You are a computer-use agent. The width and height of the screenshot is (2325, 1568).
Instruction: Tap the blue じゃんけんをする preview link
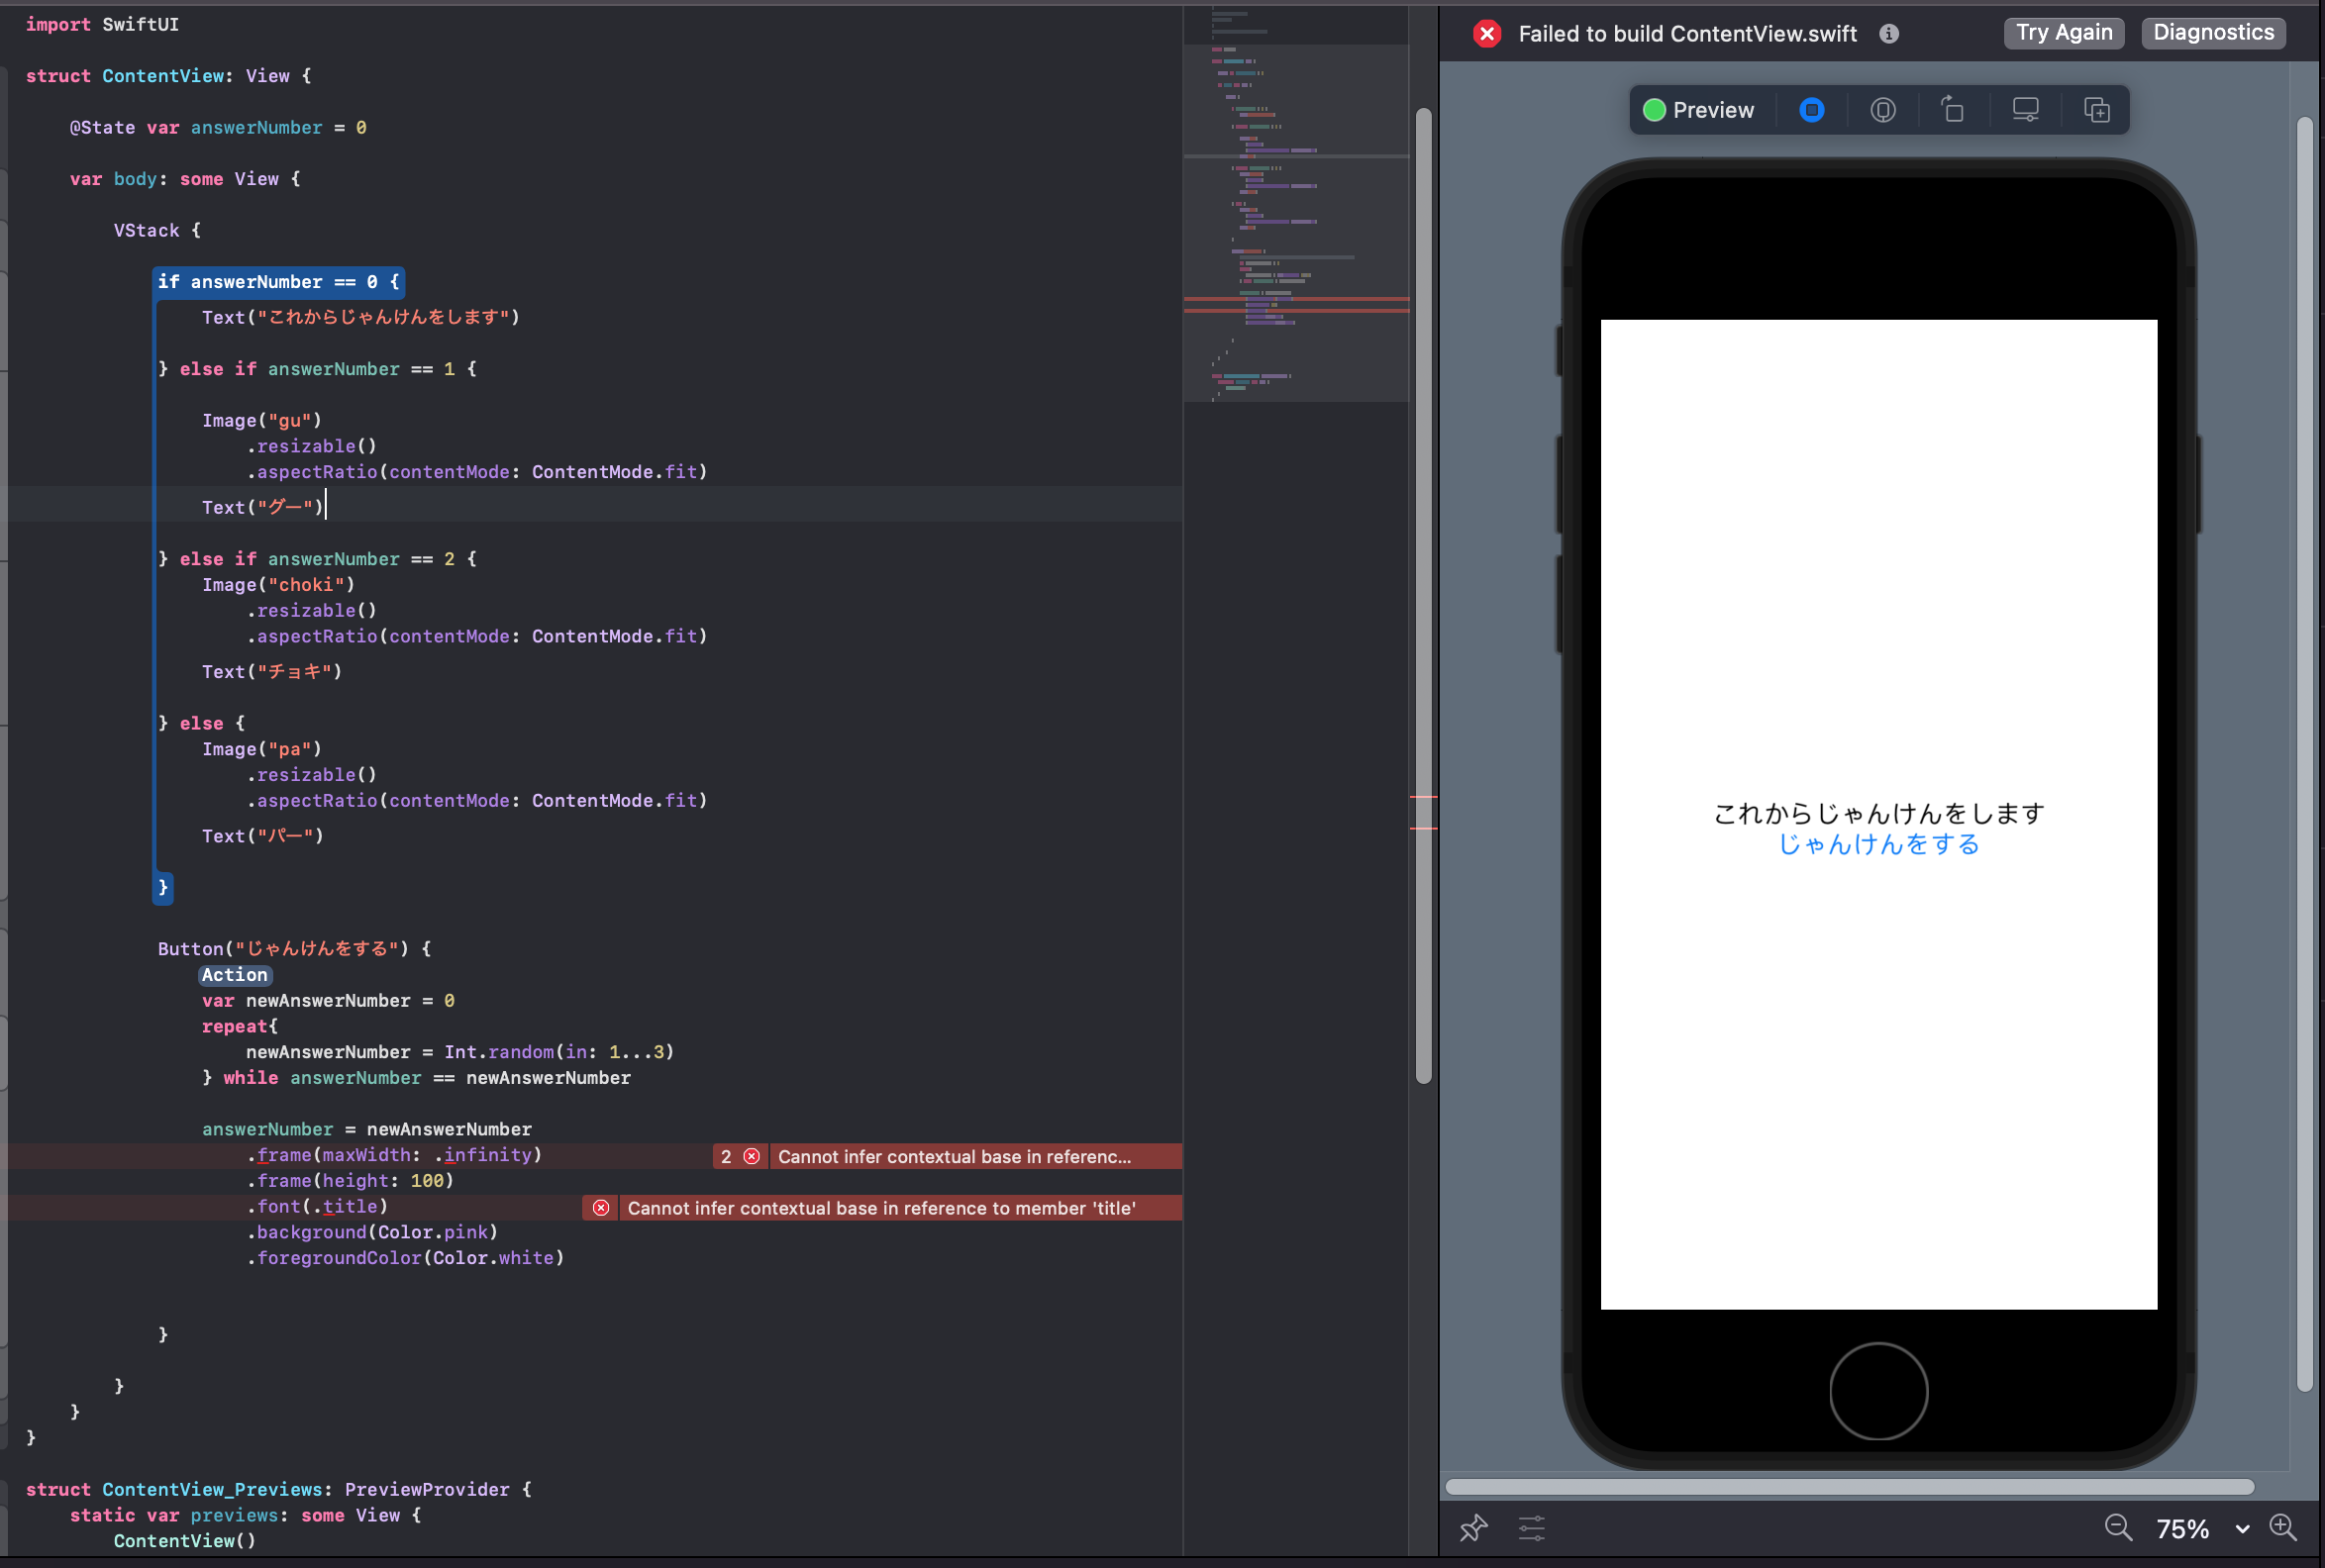click(x=1878, y=845)
